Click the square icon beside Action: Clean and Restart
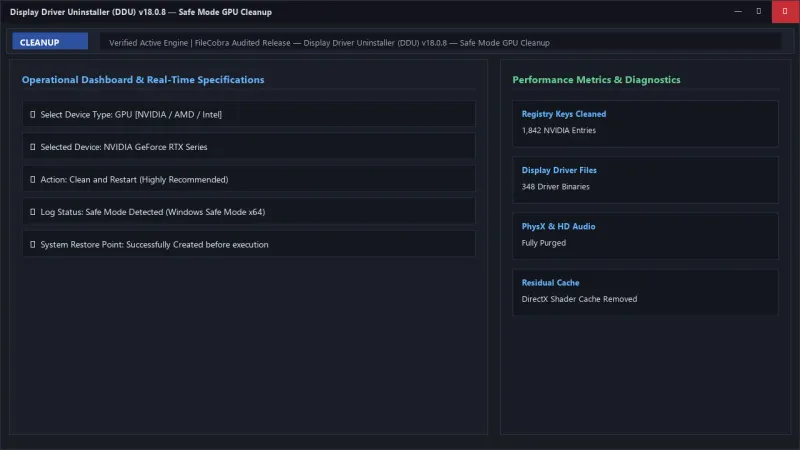 coord(33,180)
